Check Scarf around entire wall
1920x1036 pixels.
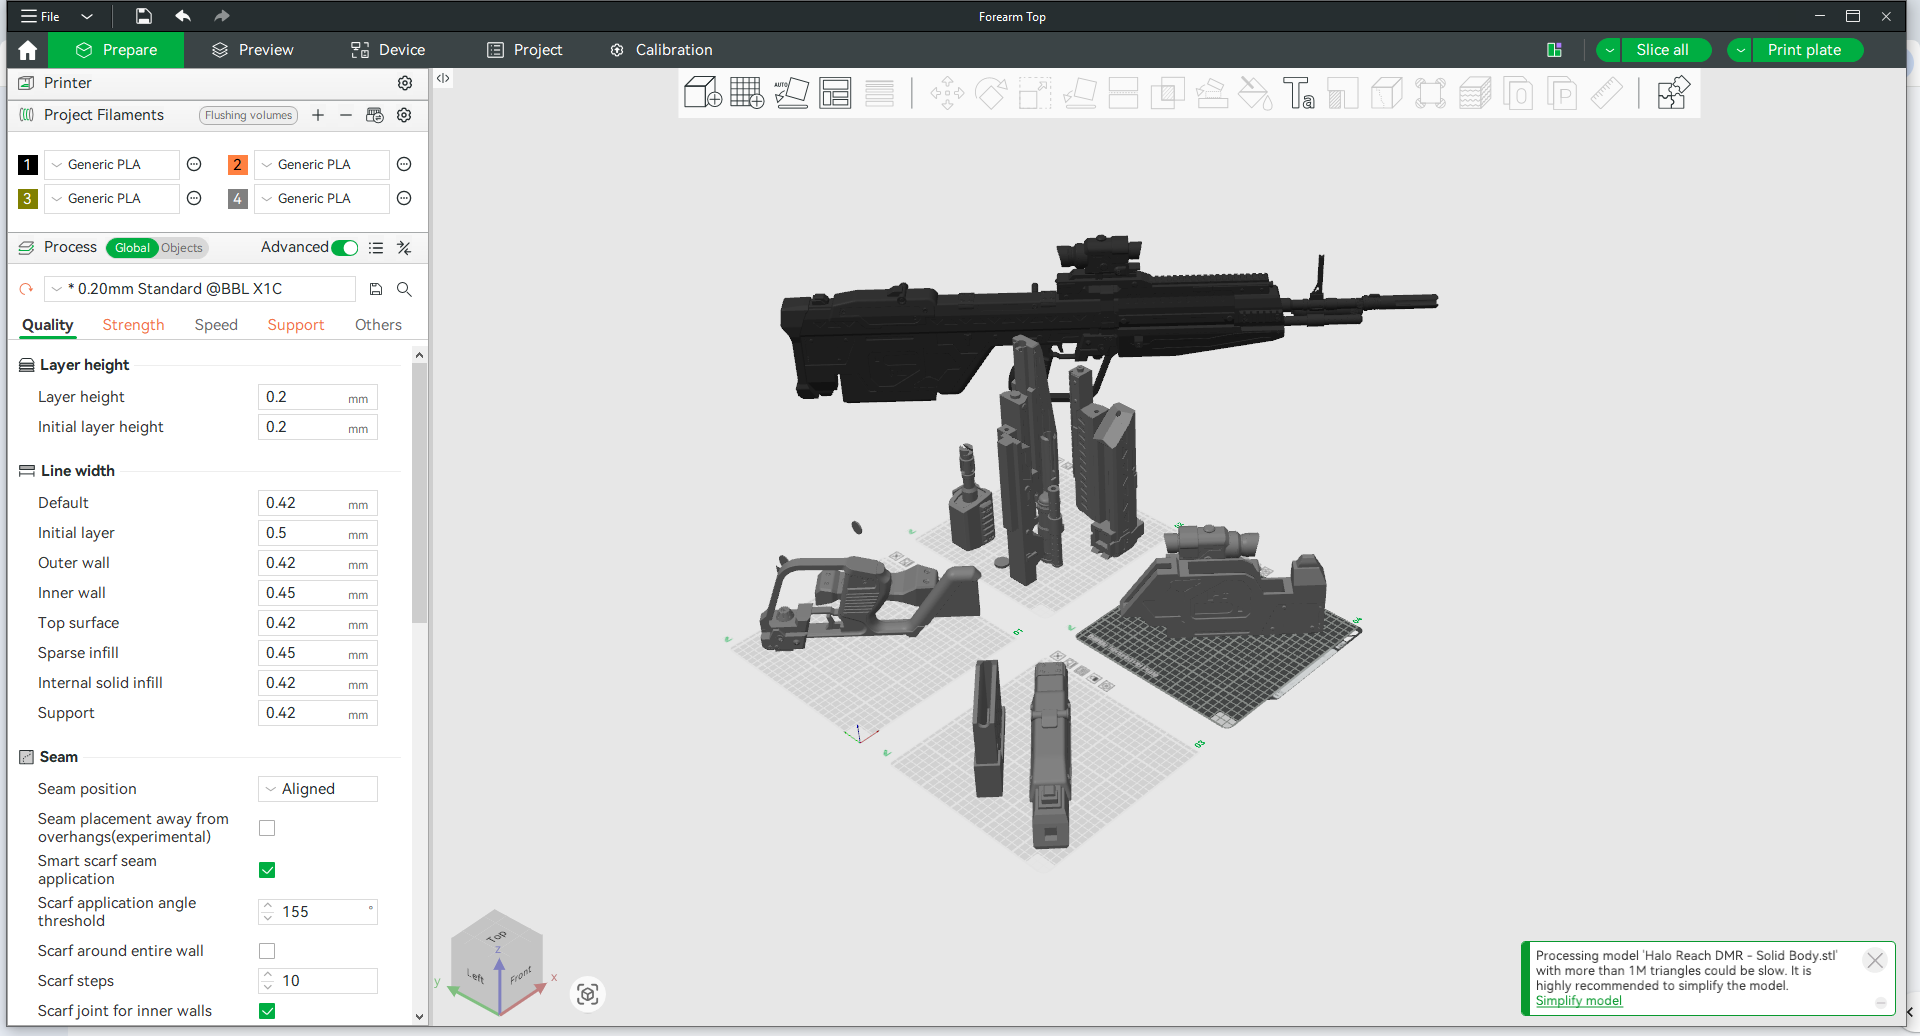(267, 951)
